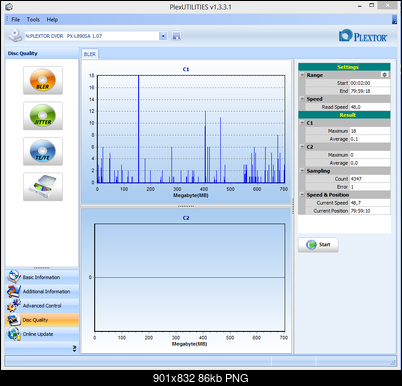This screenshot has width=402, height=386.
Task: Collapse the Speed & Position section
Action: point(302,195)
